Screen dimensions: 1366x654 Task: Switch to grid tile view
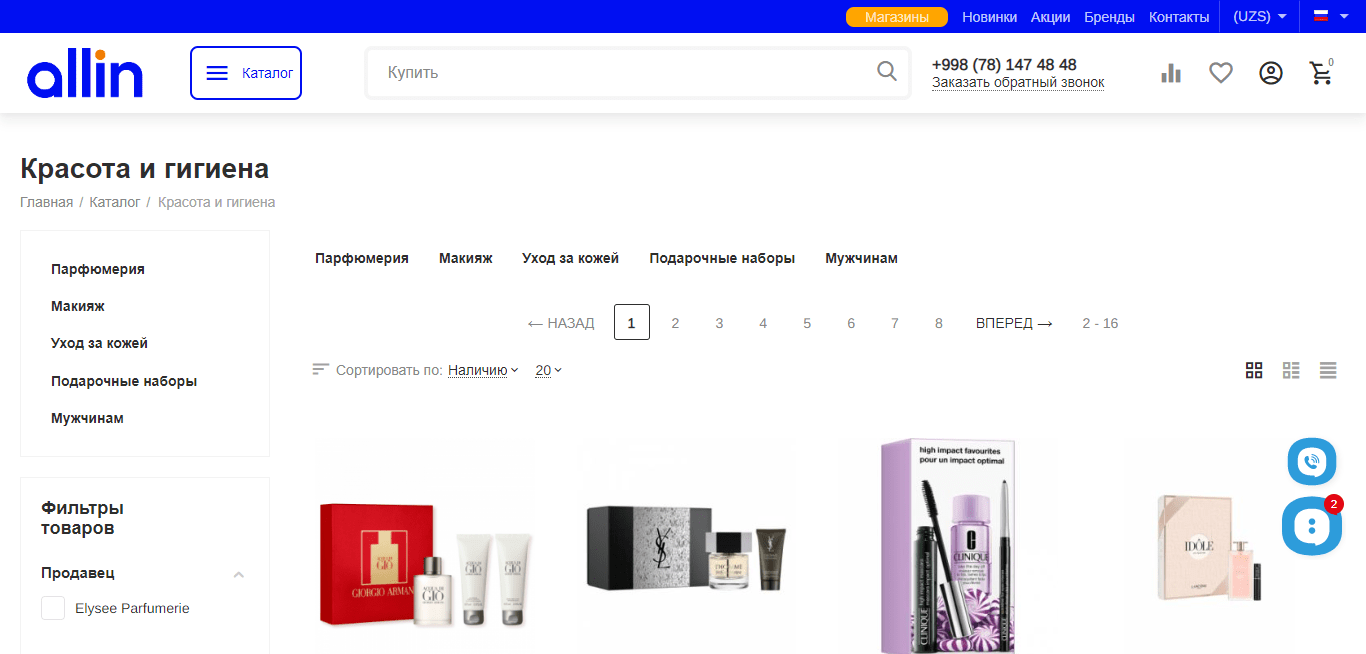1254,370
